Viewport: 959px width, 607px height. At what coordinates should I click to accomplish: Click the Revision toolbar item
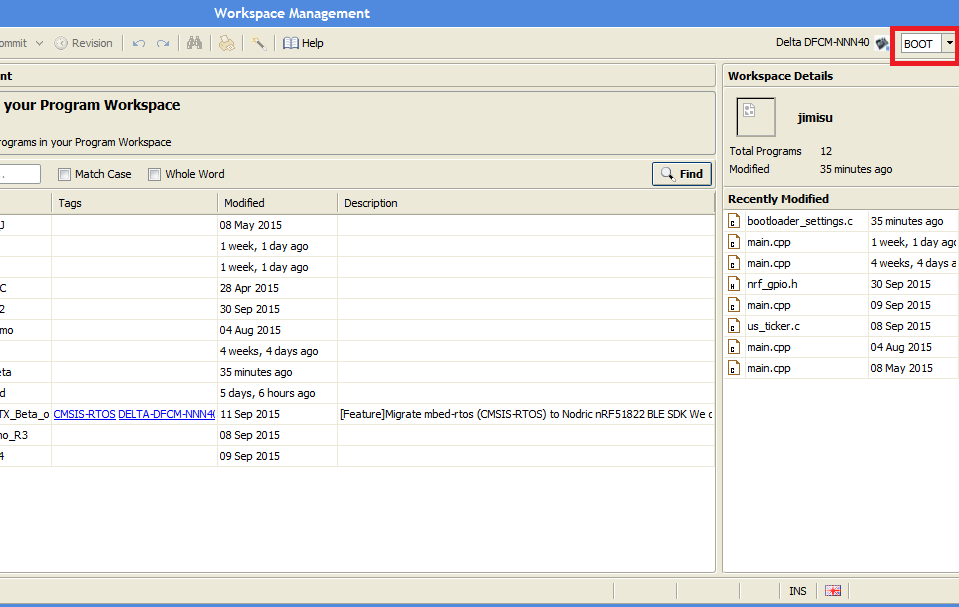(x=84, y=43)
